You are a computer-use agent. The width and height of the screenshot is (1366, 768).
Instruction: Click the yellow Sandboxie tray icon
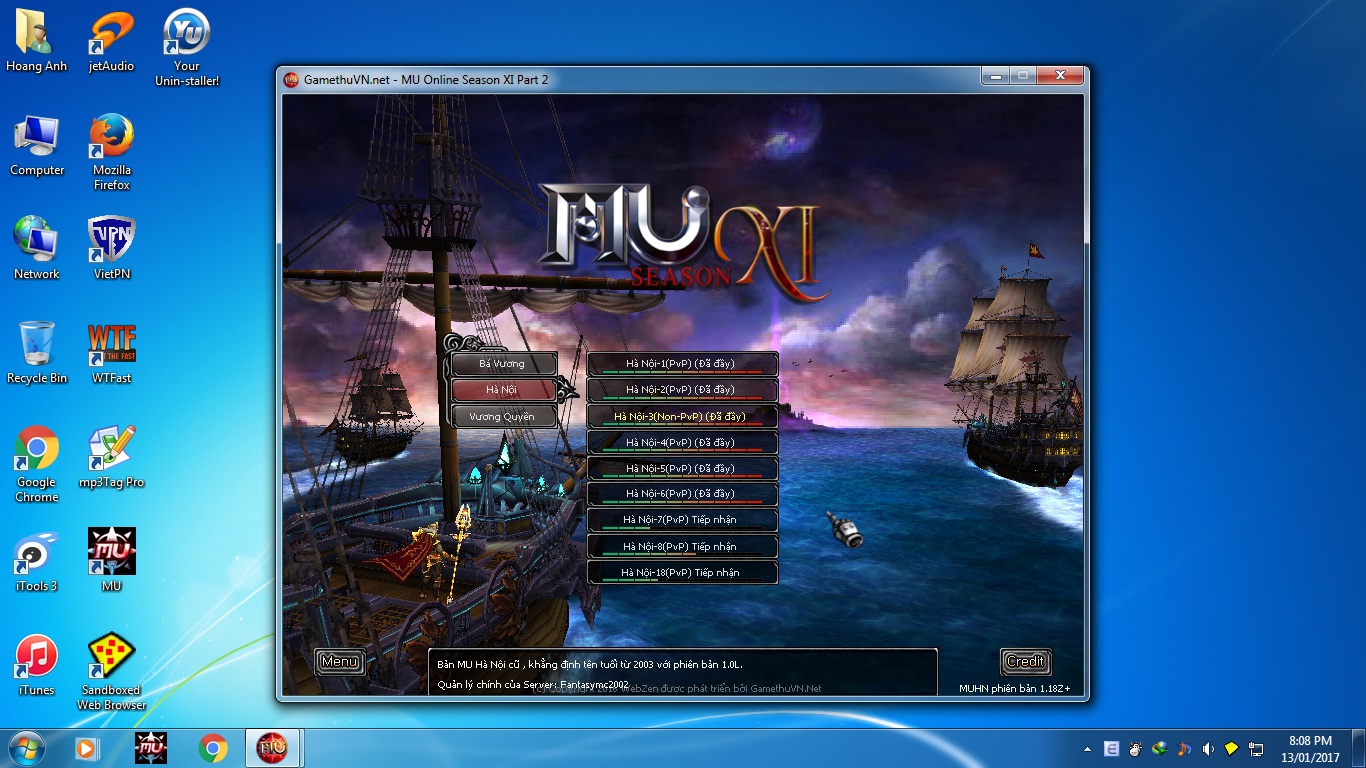click(x=1231, y=748)
